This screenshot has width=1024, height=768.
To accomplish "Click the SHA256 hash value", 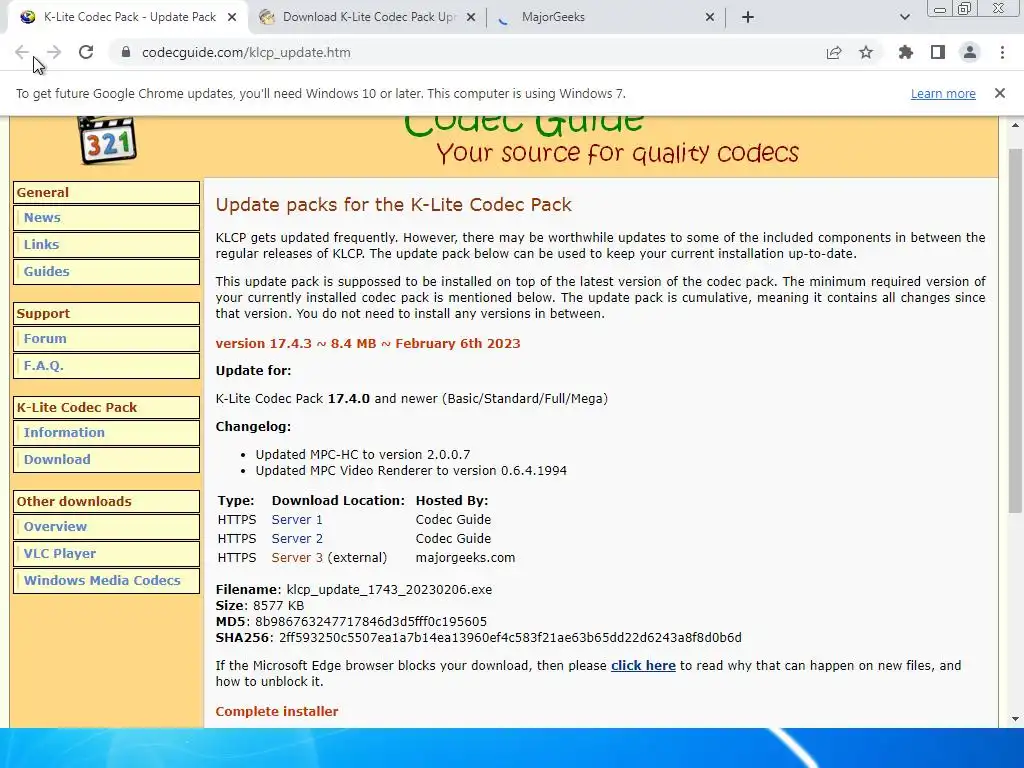I will (x=510, y=638).
